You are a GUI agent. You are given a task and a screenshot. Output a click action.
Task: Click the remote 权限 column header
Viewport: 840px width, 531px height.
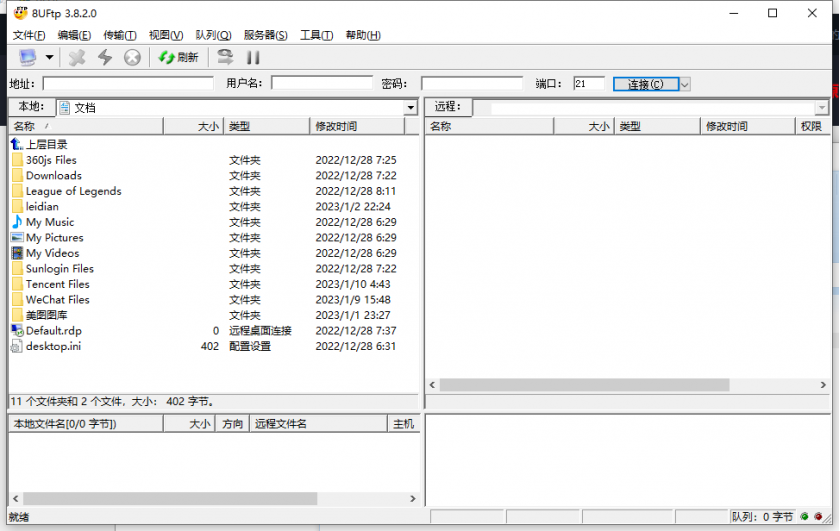coord(811,126)
